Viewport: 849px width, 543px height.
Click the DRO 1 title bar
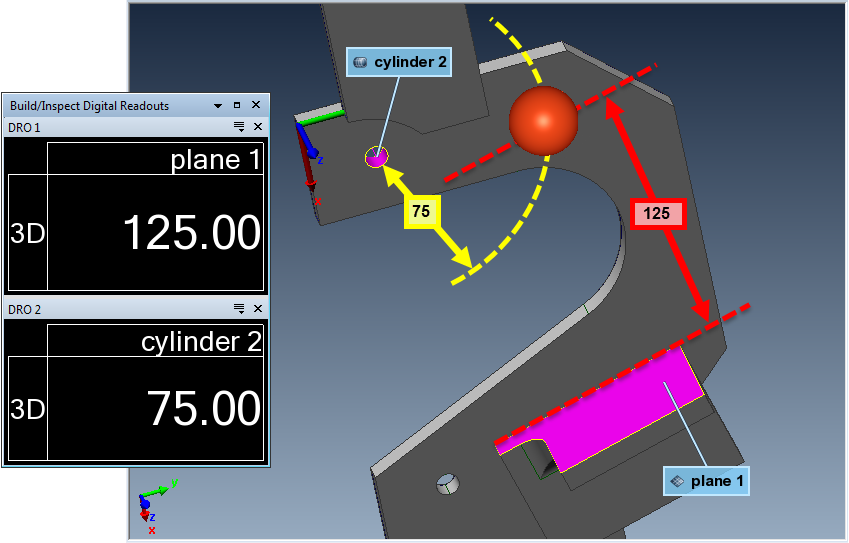click(135, 127)
